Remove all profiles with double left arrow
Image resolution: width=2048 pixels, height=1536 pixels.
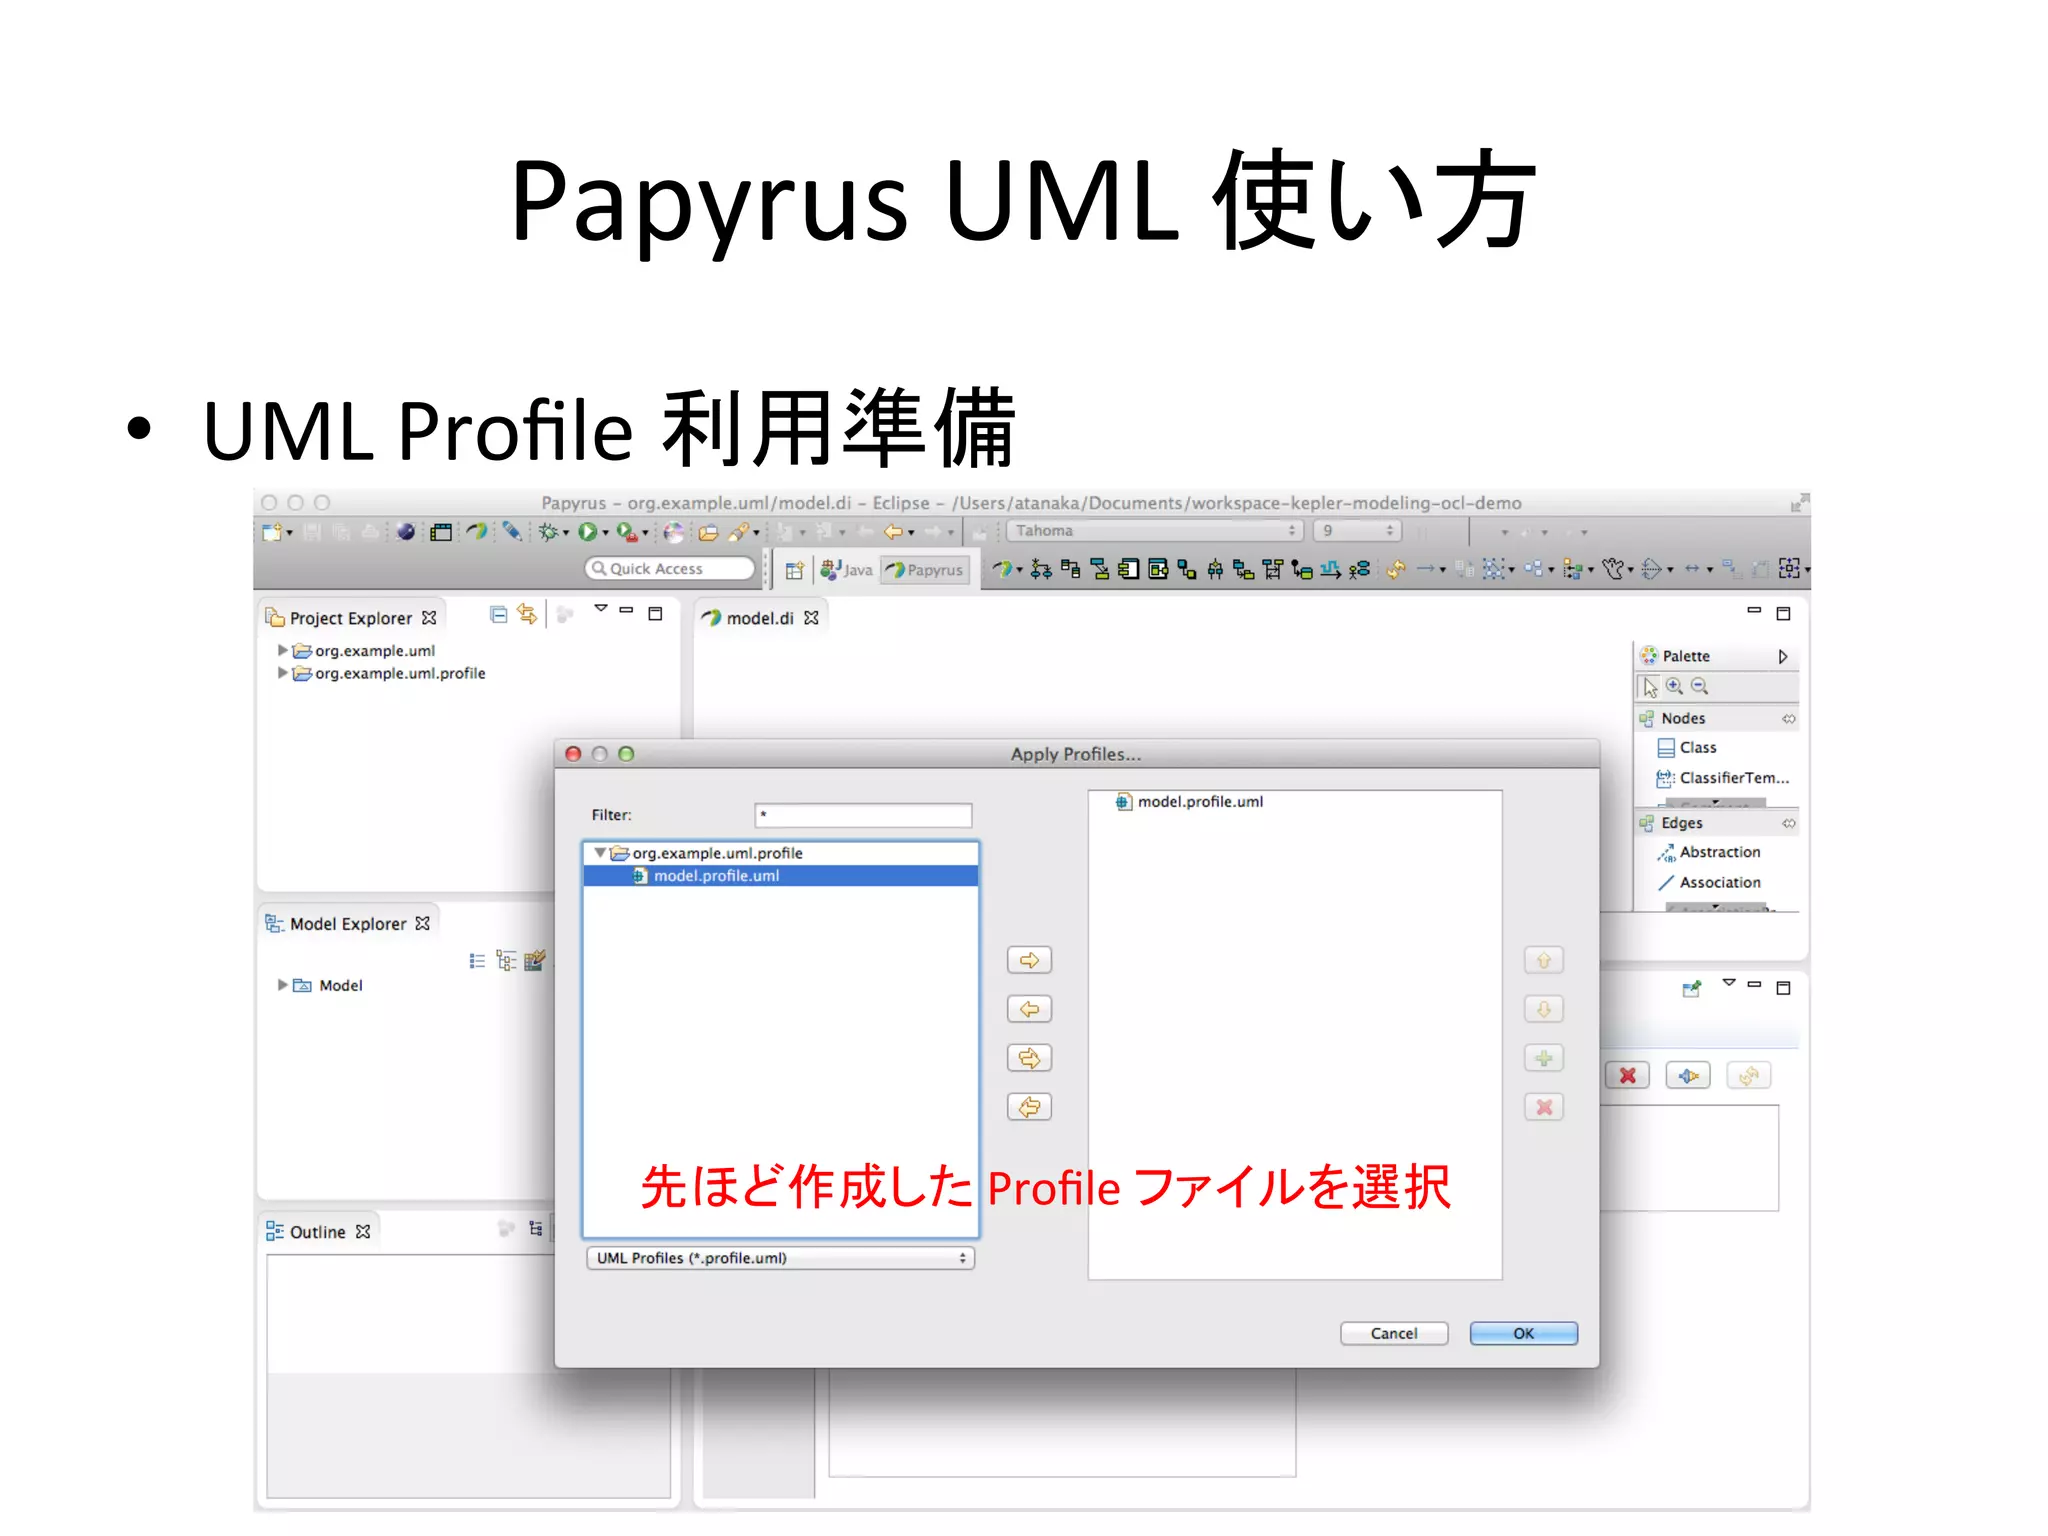pyautogui.click(x=1029, y=1107)
